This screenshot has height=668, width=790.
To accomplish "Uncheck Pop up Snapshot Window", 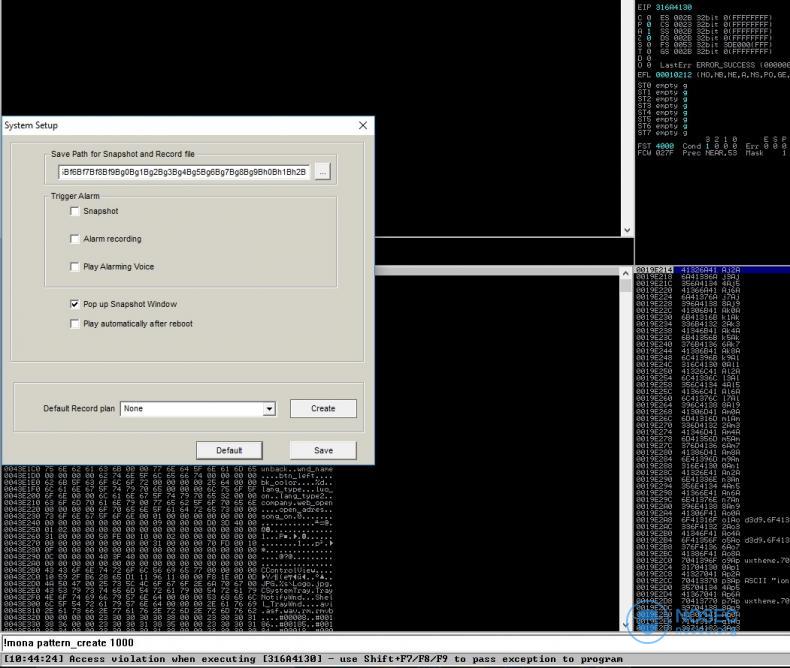I will tap(75, 304).
